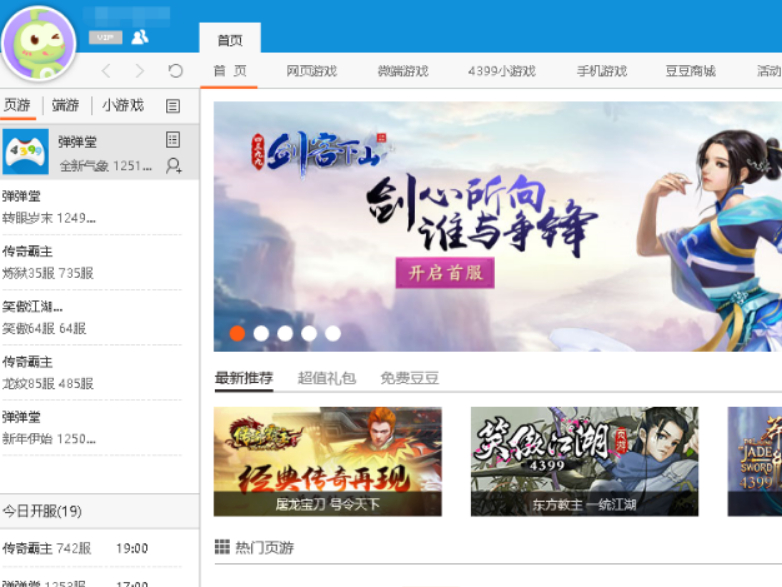This screenshot has width=782, height=587.
Task: Open the Jade Sword game thumbnail
Action: click(x=755, y=461)
